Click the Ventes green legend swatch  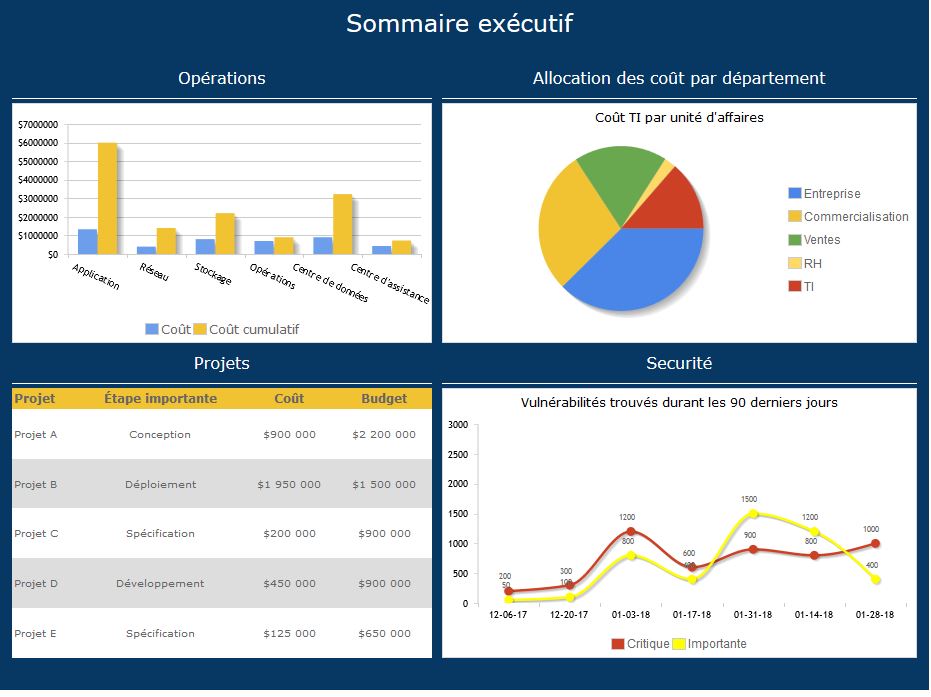[x=794, y=240]
